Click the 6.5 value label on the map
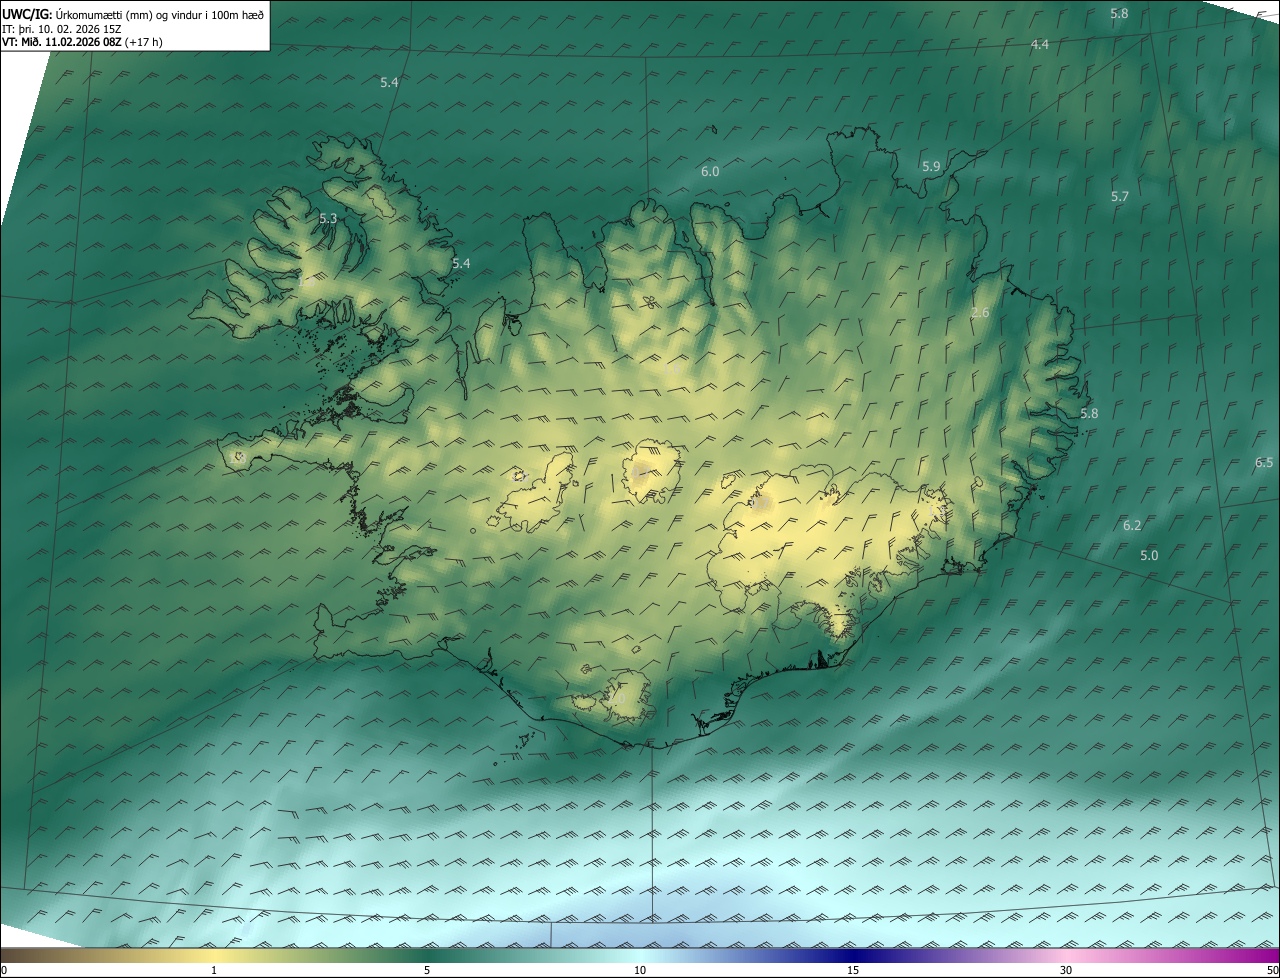Image resolution: width=1280 pixels, height=978 pixels. pos(1264,462)
